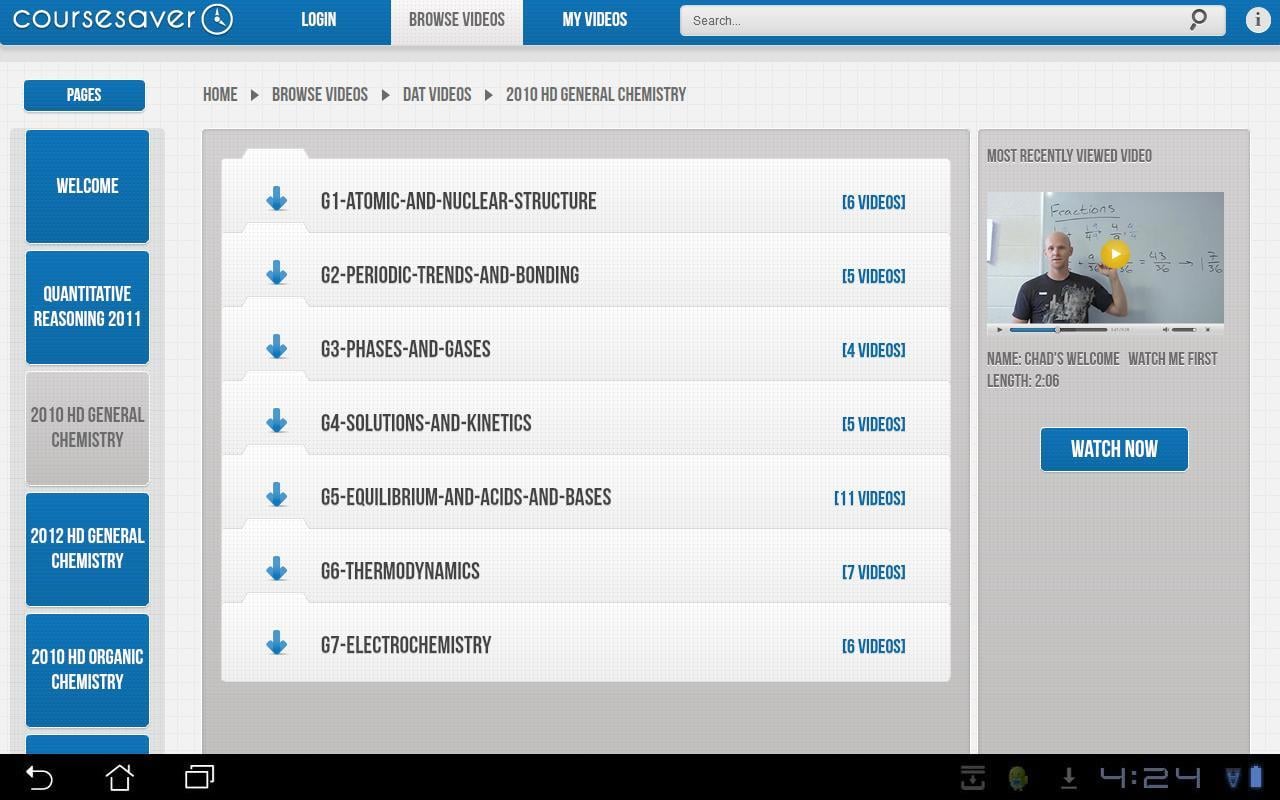Image resolution: width=1280 pixels, height=800 pixels.
Task: Tap the archive tray notification icon
Action: [x=973, y=777]
